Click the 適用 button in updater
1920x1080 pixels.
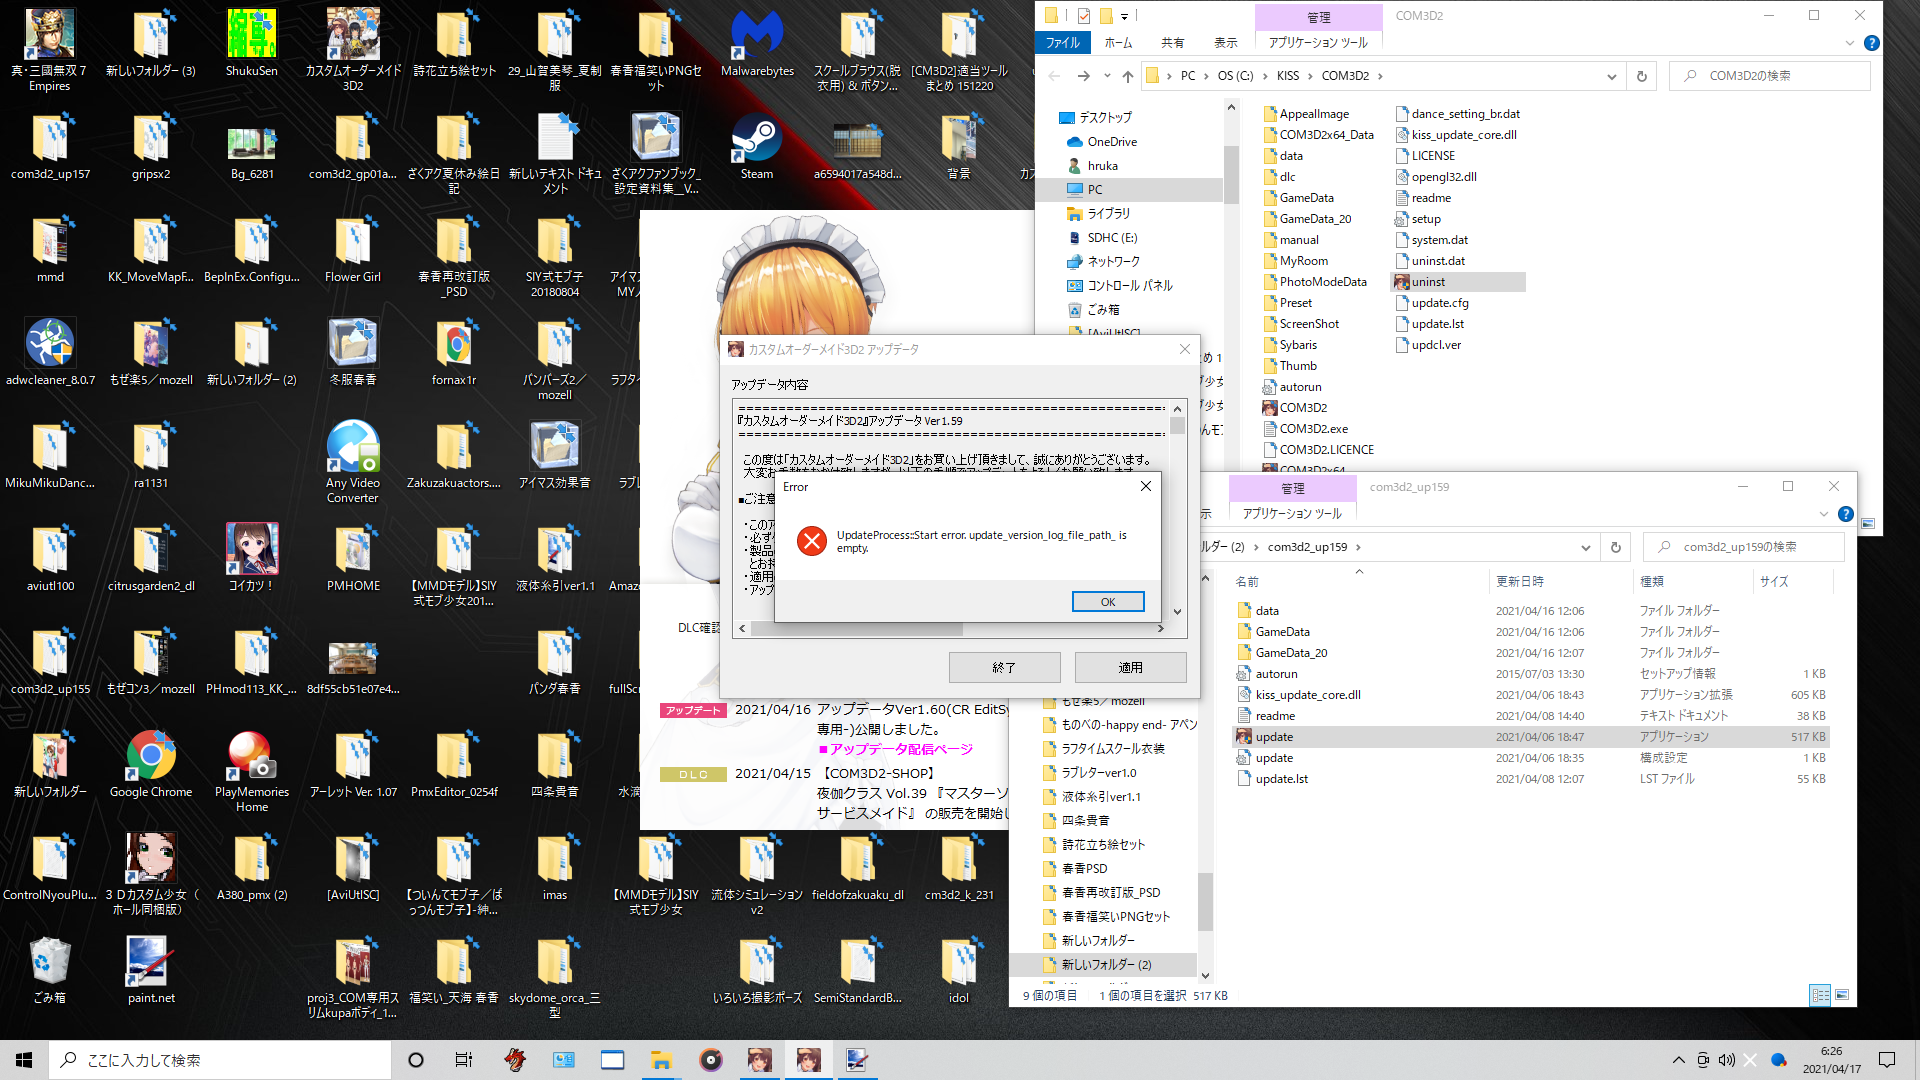coord(1130,667)
